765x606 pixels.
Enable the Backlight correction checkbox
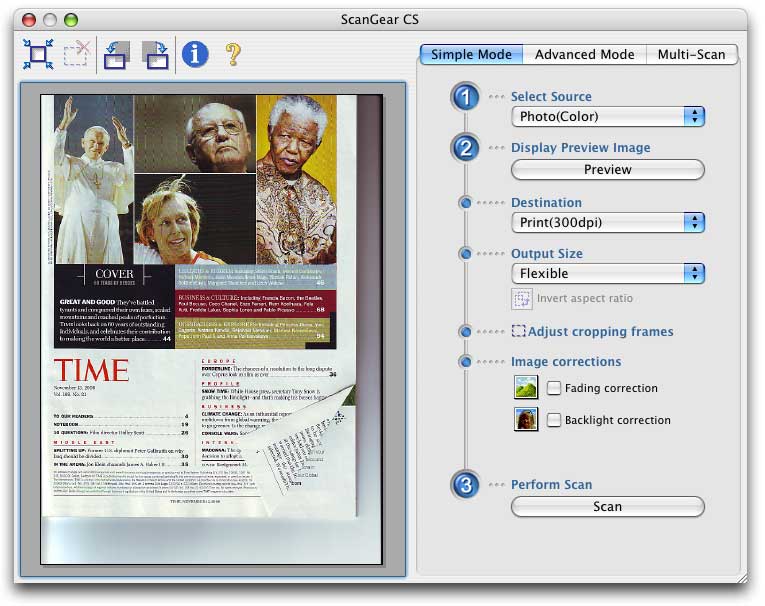click(x=554, y=421)
